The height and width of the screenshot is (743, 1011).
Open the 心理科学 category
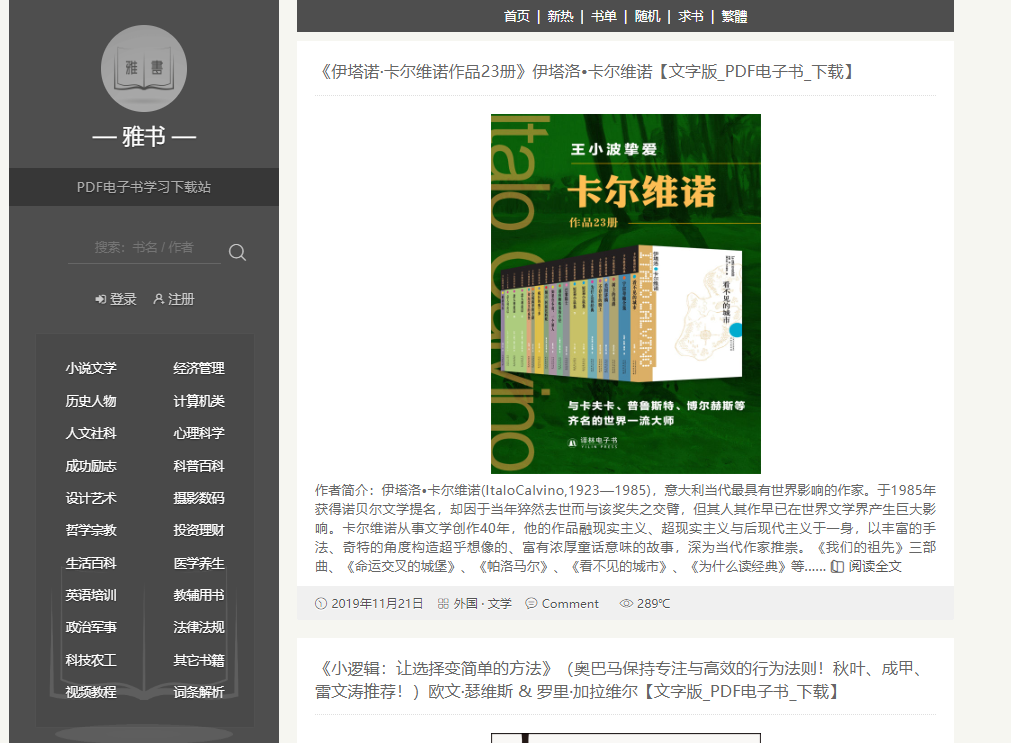tap(199, 433)
